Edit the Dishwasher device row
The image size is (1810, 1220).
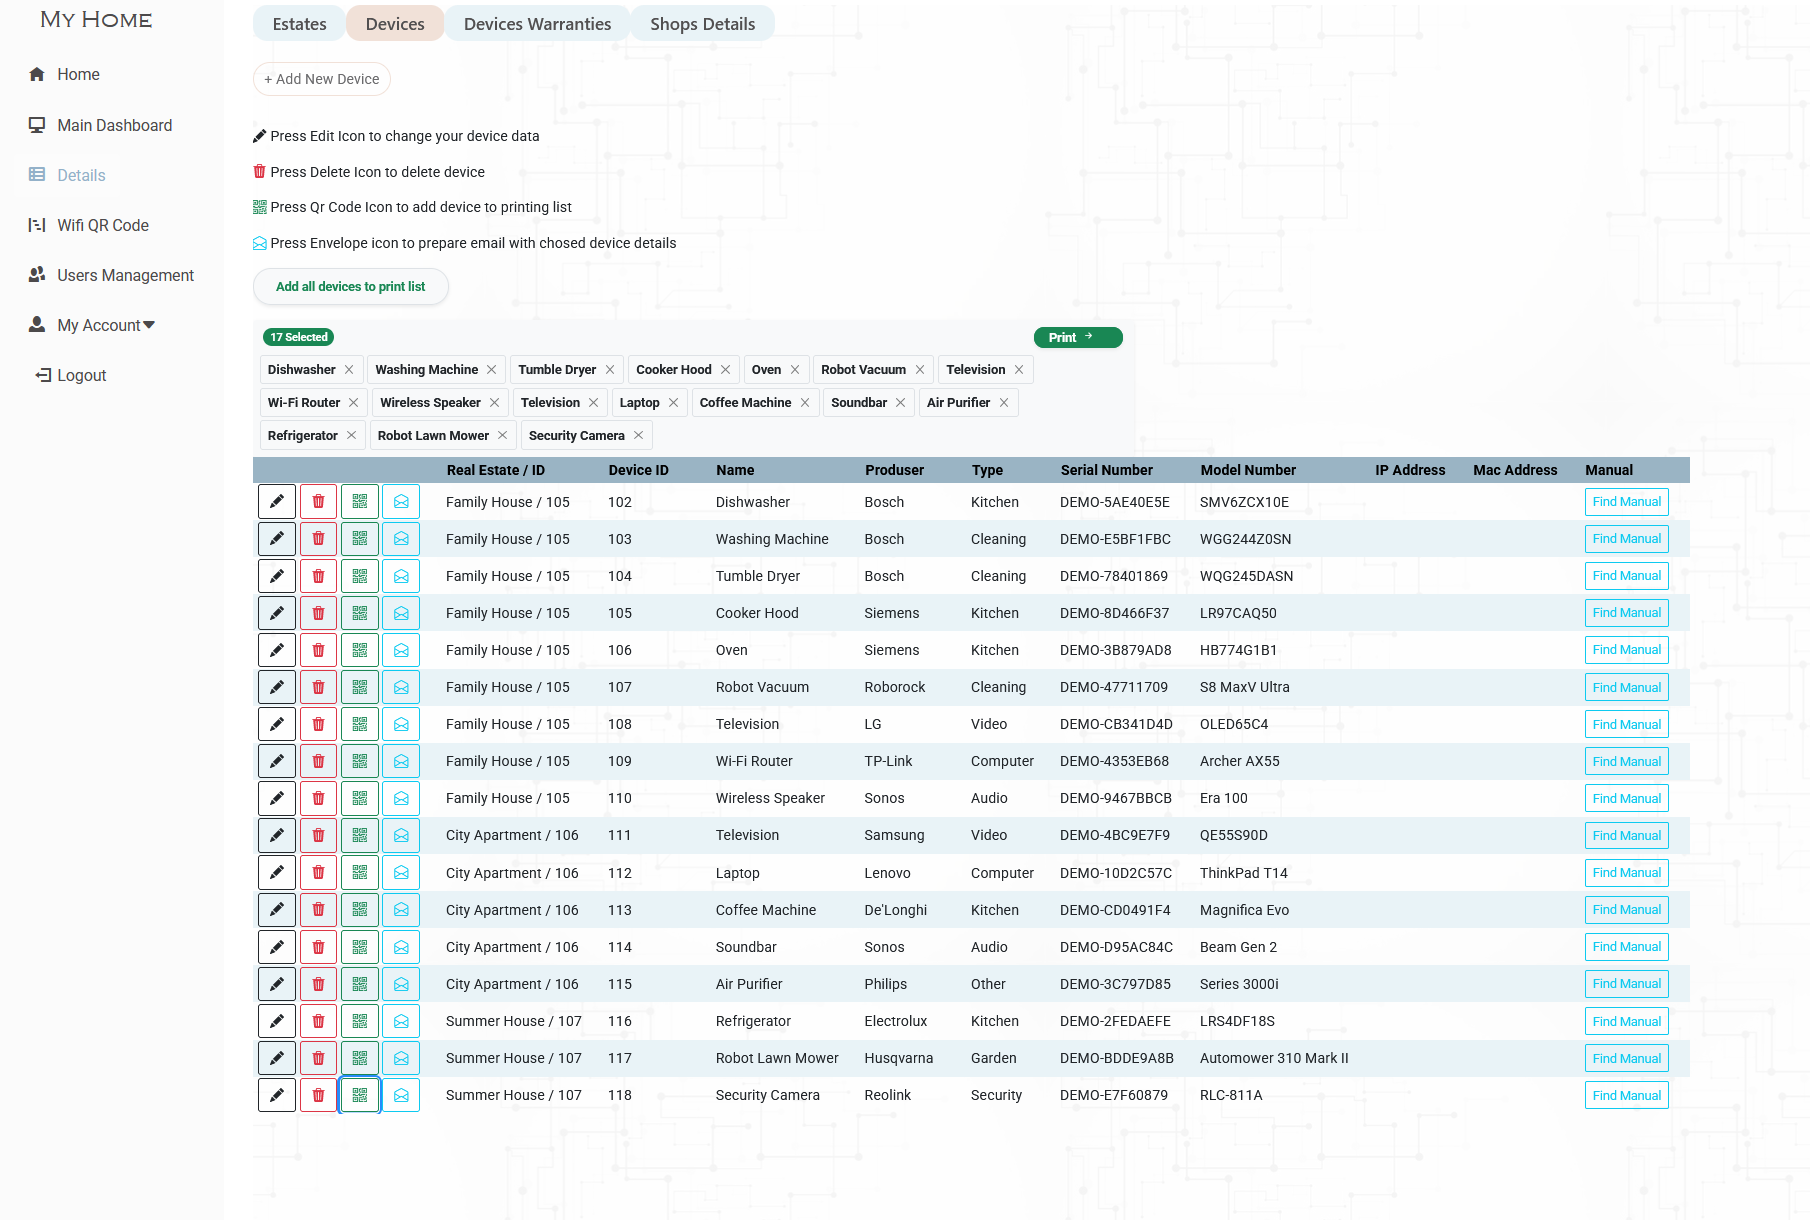[277, 502]
